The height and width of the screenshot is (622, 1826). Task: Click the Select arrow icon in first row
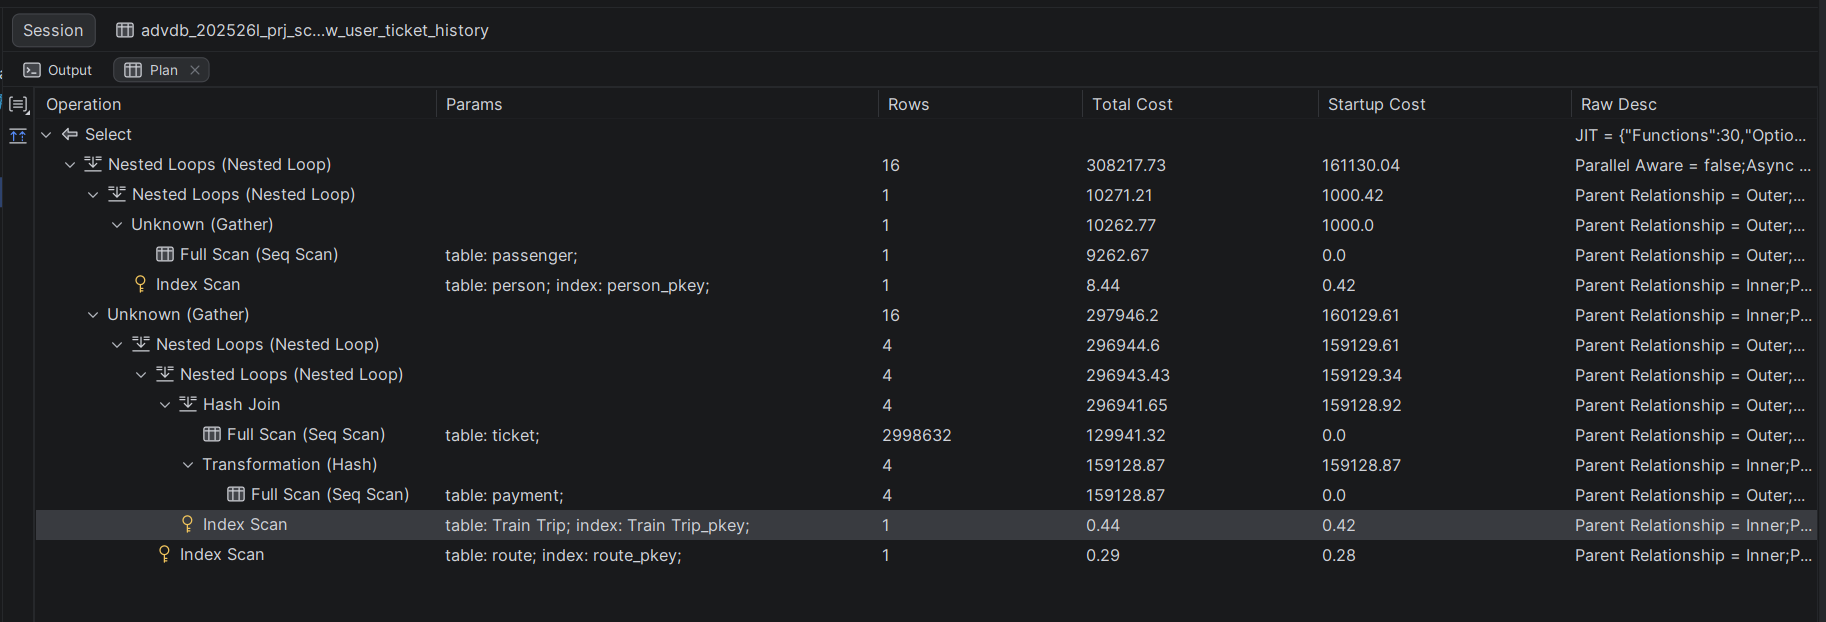point(70,134)
